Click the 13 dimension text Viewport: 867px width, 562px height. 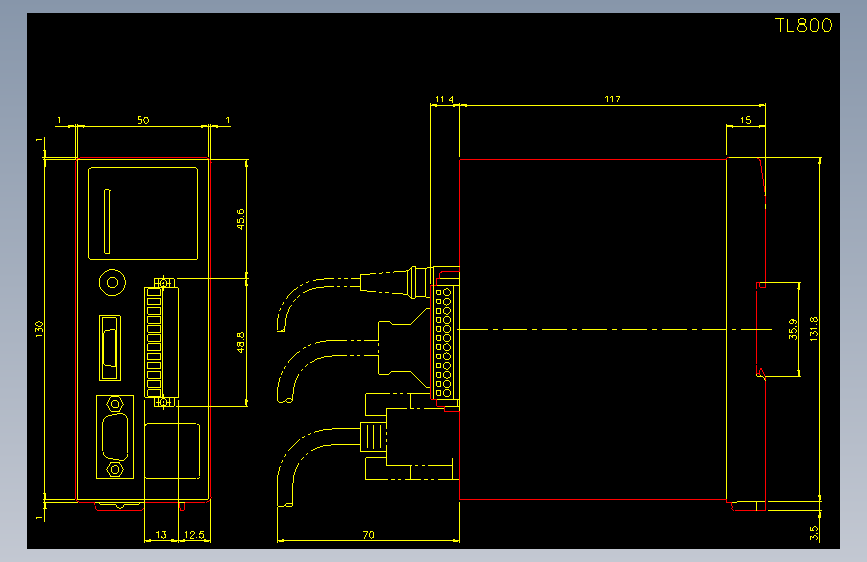coord(160,535)
